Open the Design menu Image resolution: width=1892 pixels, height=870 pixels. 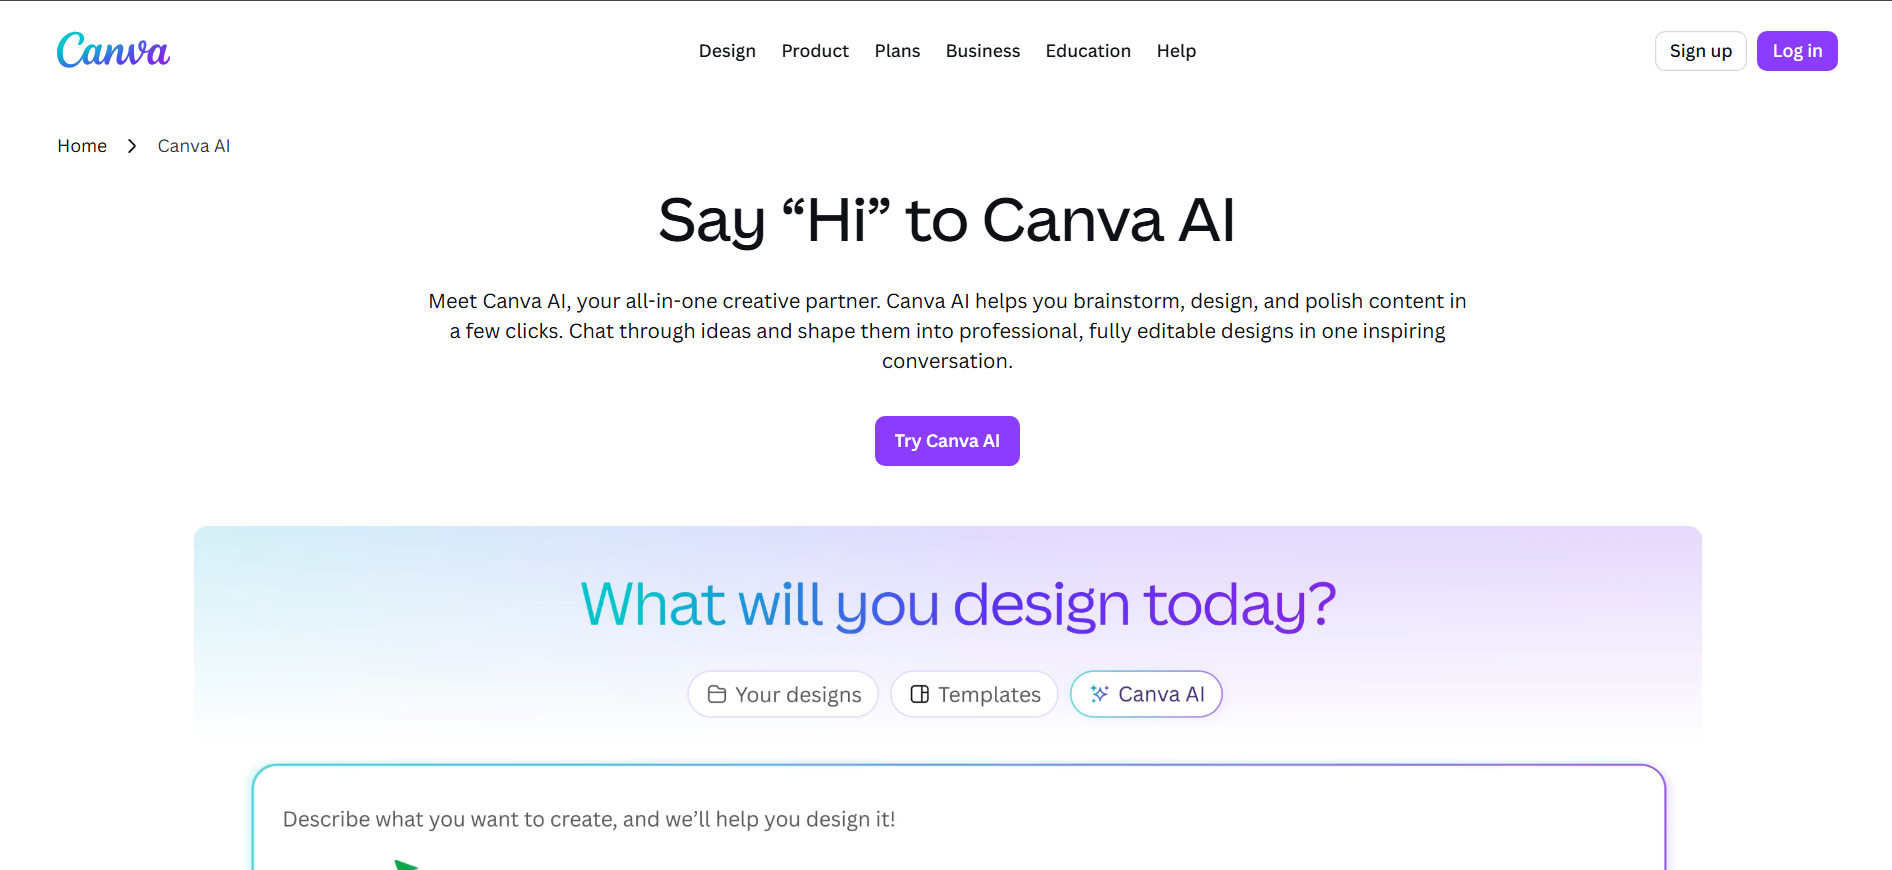727,50
